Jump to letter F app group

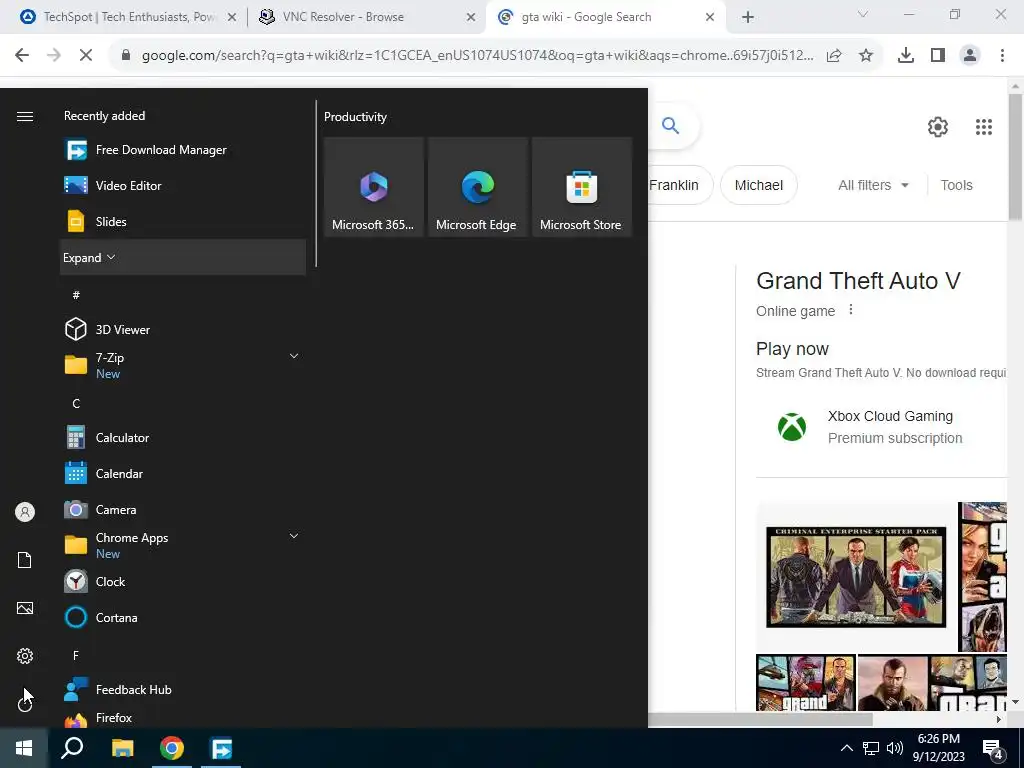(x=76, y=655)
